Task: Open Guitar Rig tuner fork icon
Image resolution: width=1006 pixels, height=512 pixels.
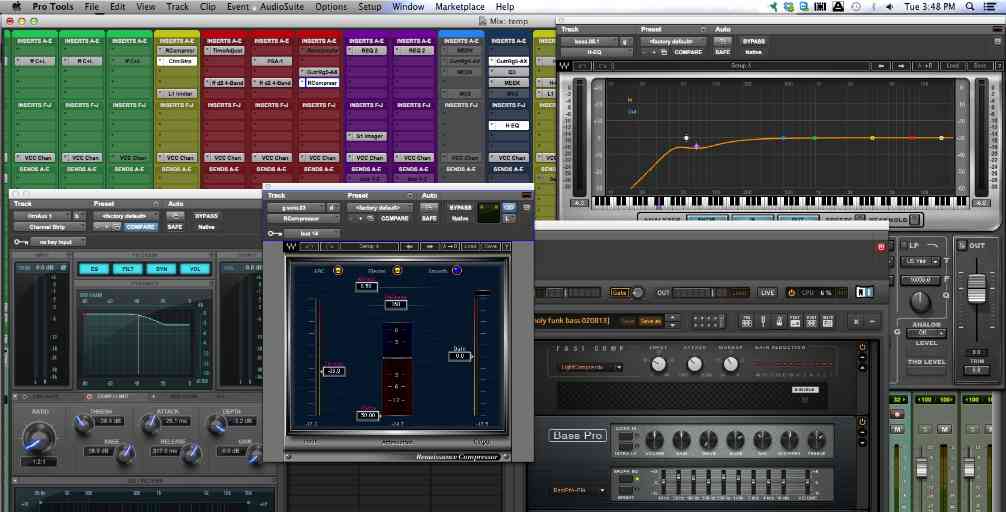Action: pyautogui.click(x=763, y=321)
